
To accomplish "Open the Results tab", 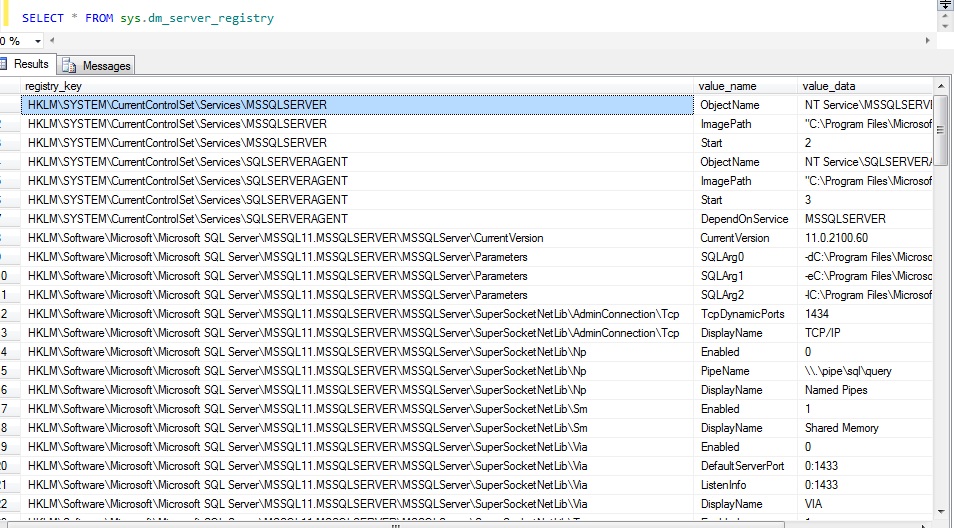I will click(28, 65).
